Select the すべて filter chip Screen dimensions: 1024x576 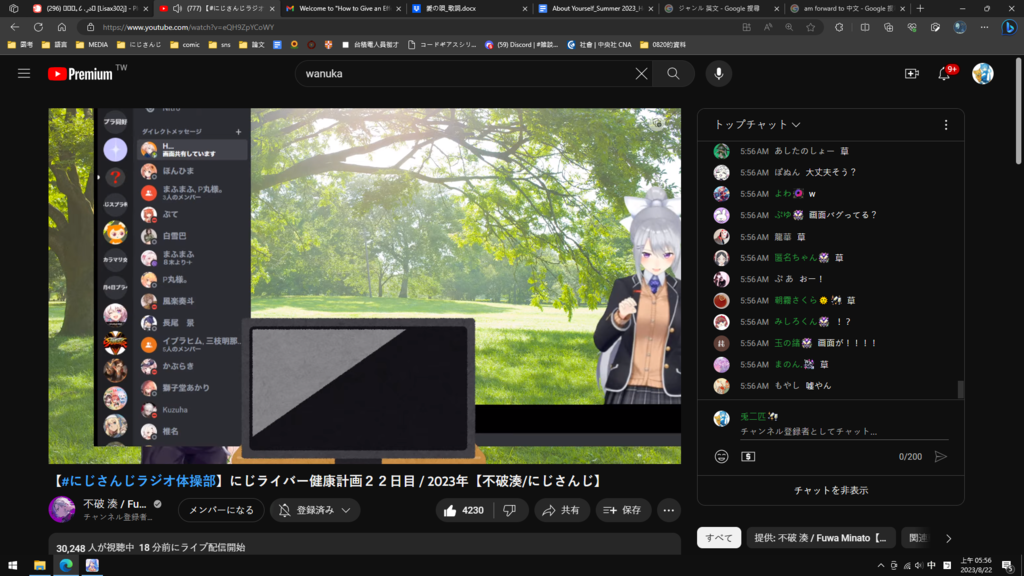[x=719, y=537]
